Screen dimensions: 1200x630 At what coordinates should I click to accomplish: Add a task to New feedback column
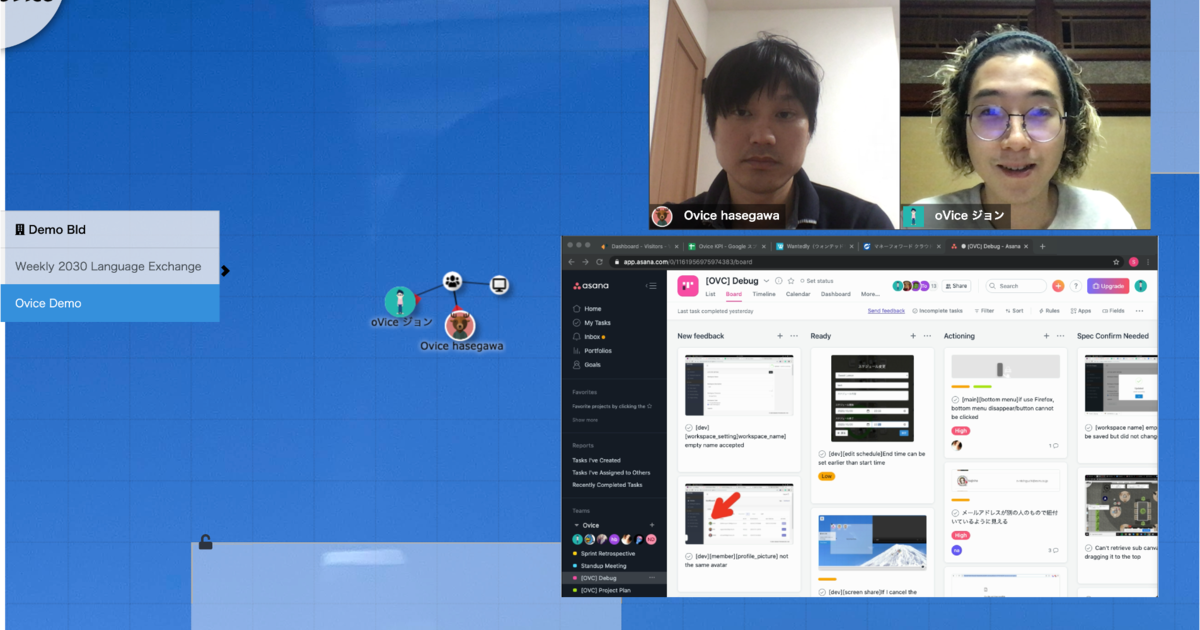780,336
